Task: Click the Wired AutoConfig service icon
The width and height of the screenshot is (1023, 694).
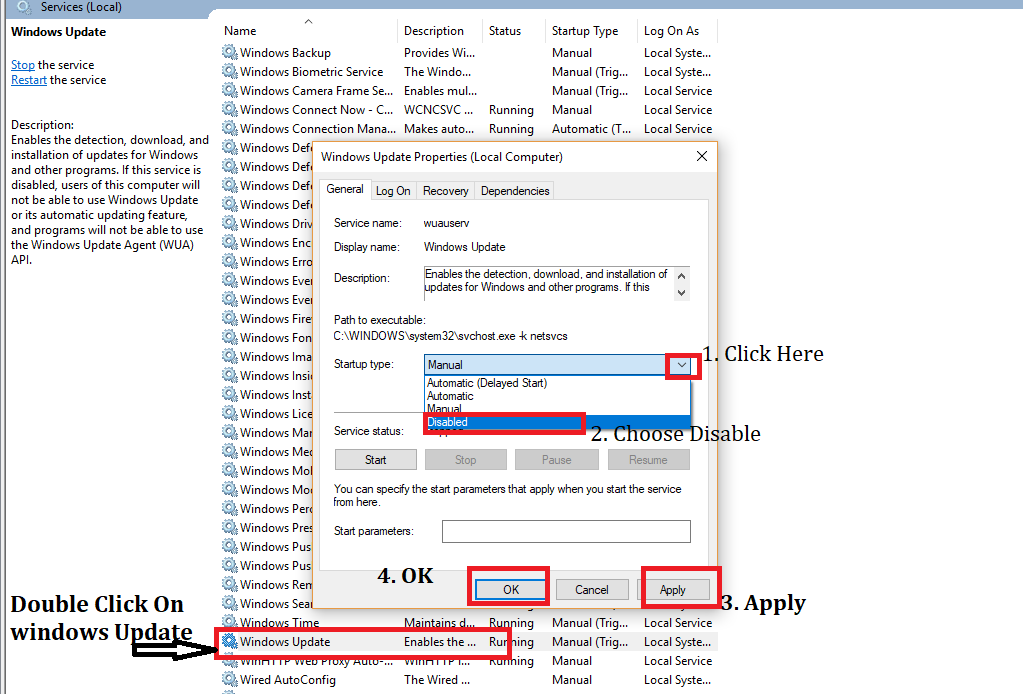Action: 231,679
